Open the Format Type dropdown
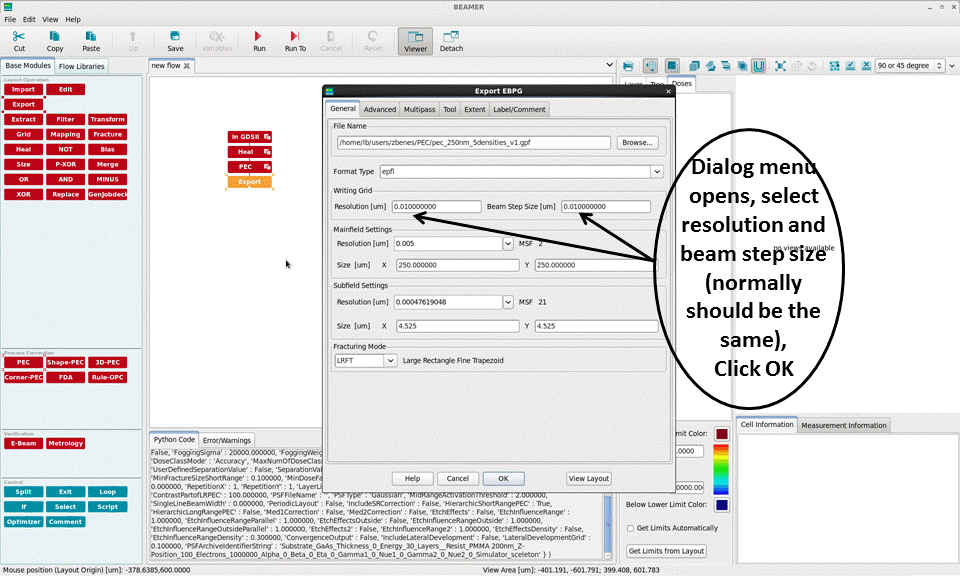The height and width of the screenshot is (576, 960). (657, 172)
